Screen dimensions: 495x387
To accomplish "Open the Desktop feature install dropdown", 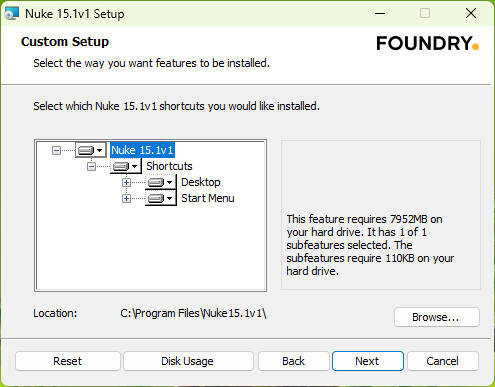I will click(x=160, y=182).
